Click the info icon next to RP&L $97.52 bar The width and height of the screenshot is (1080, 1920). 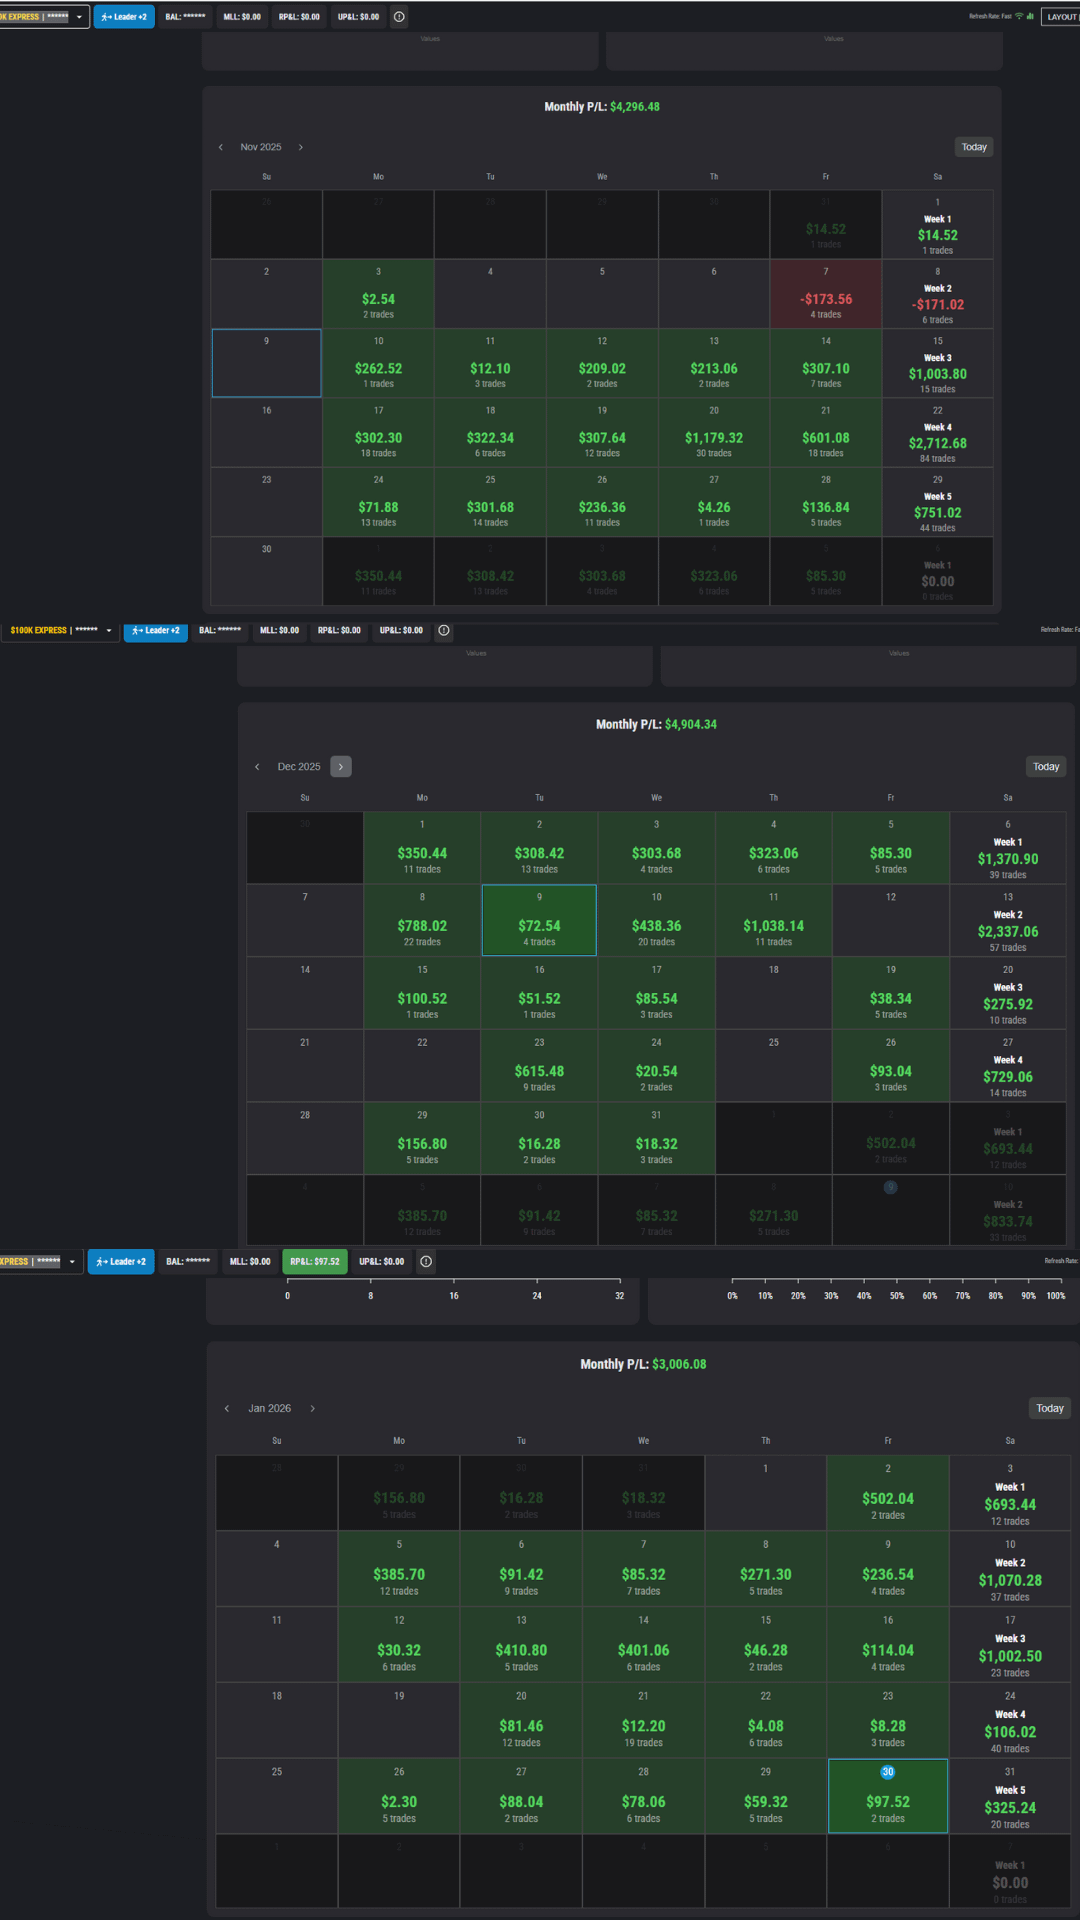426,1261
